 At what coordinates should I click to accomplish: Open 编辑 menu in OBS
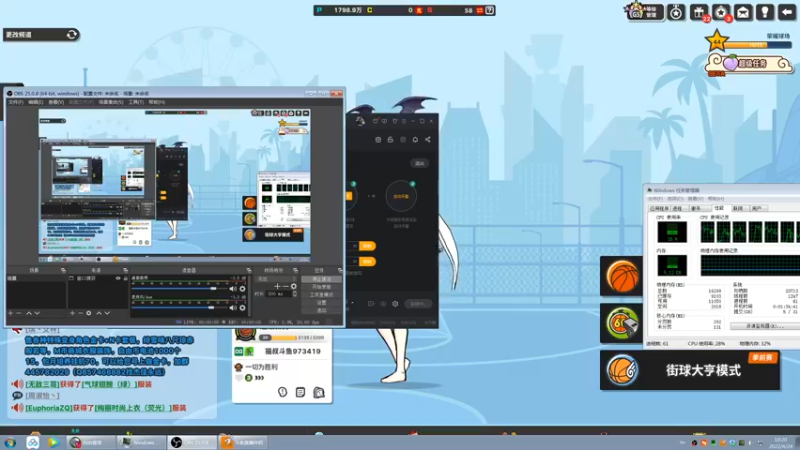(35, 102)
